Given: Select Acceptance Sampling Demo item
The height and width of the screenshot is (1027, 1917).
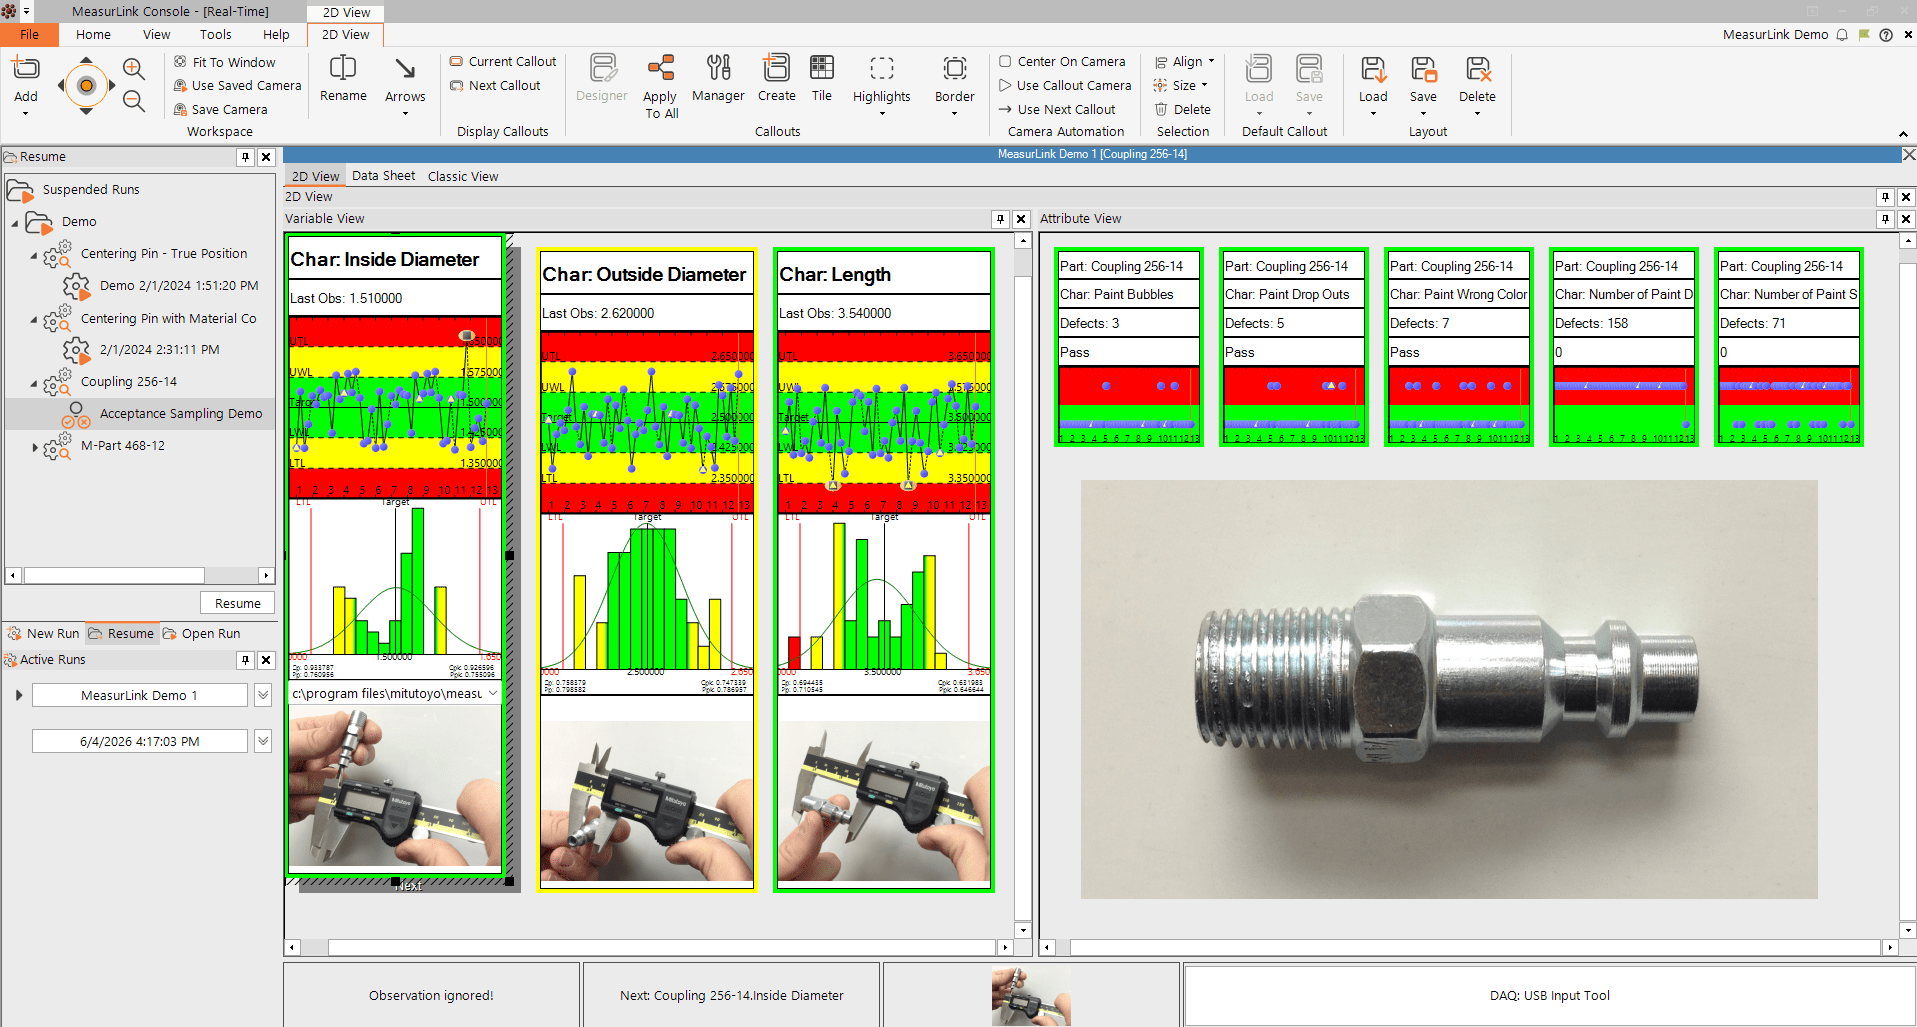Looking at the screenshot, I should pyautogui.click(x=181, y=414).
